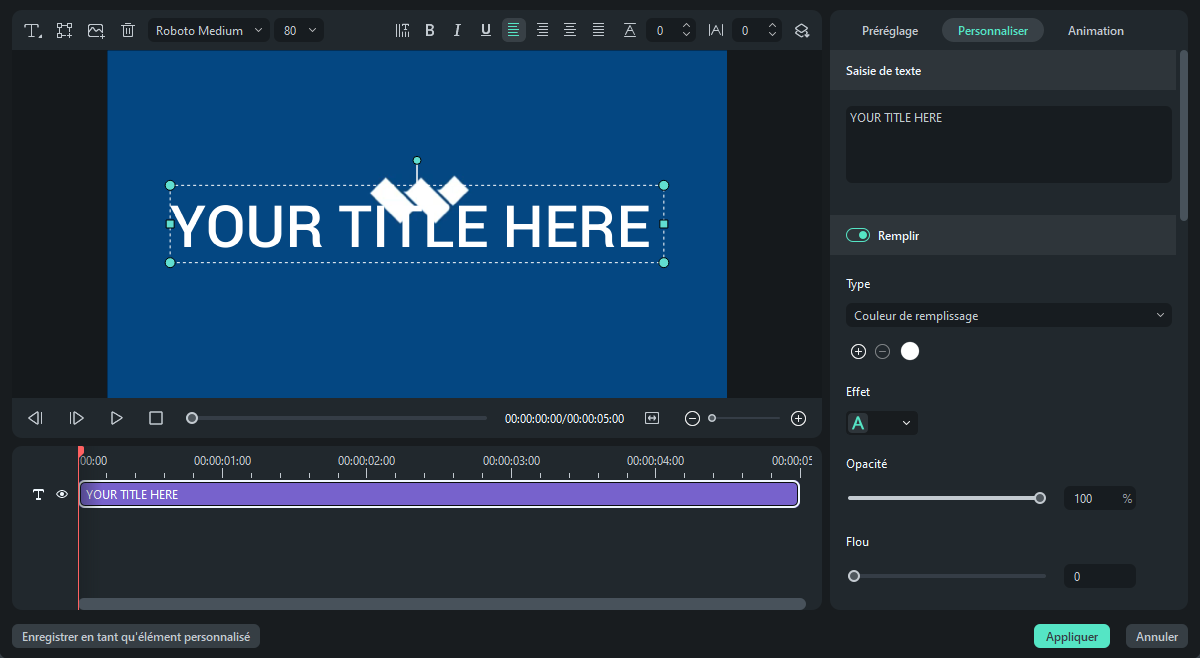1200x658 pixels.
Task: Click the preview playback progress handle
Action: click(192, 418)
